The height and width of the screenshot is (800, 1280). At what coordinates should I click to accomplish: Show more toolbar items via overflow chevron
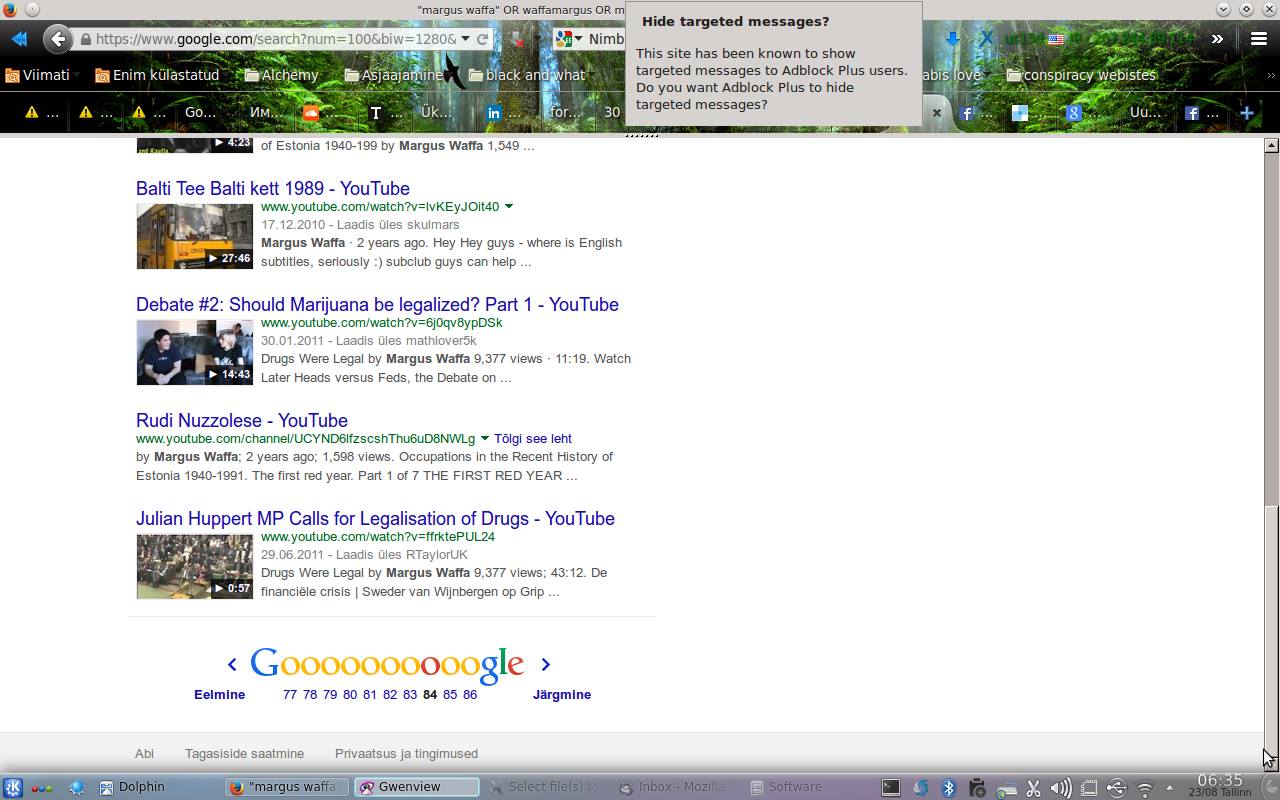pyautogui.click(x=1217, y=39)
